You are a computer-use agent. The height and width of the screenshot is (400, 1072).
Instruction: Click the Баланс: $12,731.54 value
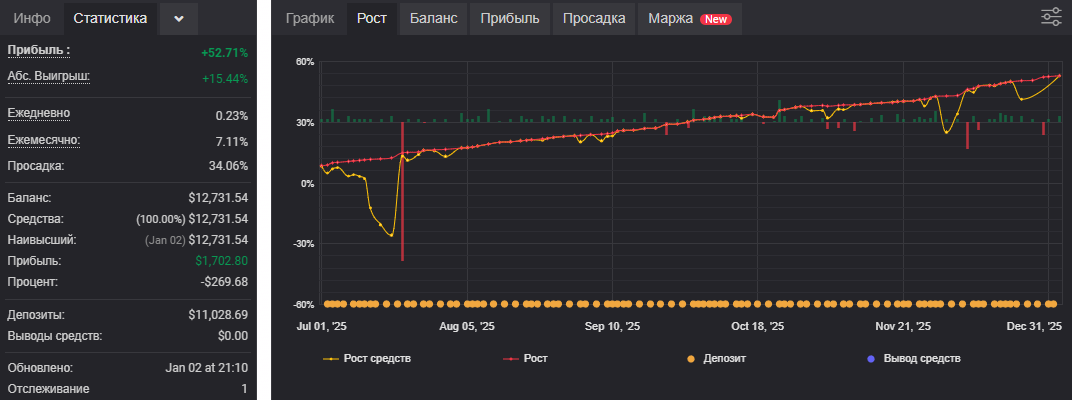(x=218, y=198)
